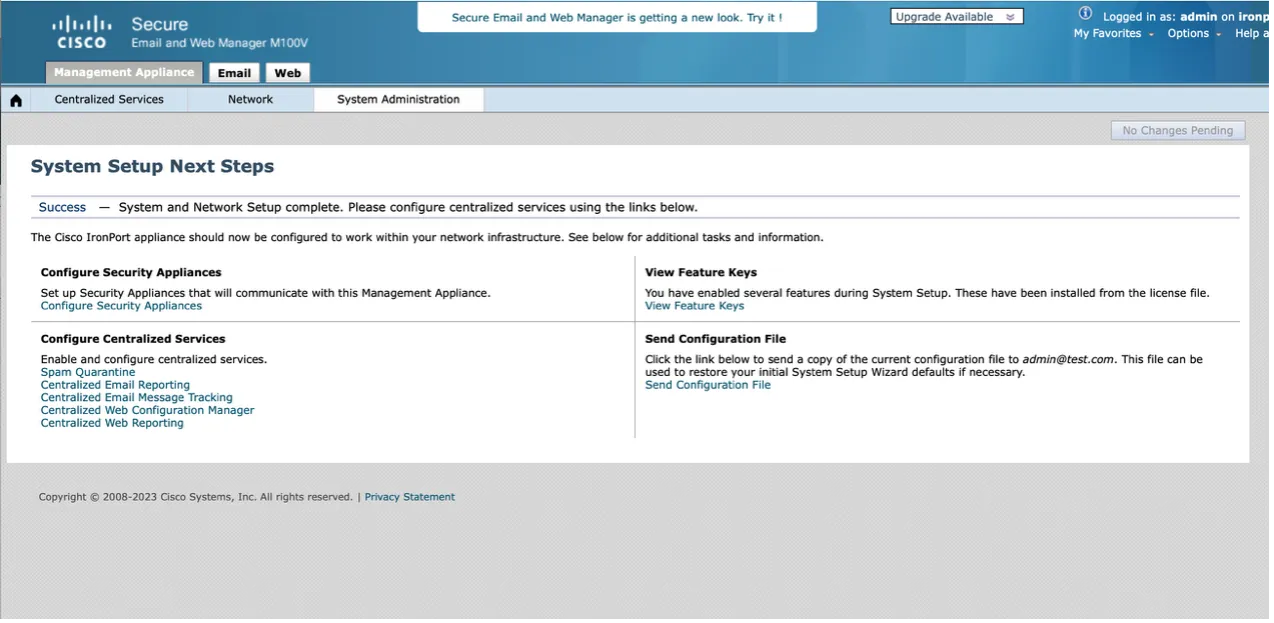The height and width of the screenshot is (623, 1274).
Task: Open the System Administration menu
Action: point(398,100)
